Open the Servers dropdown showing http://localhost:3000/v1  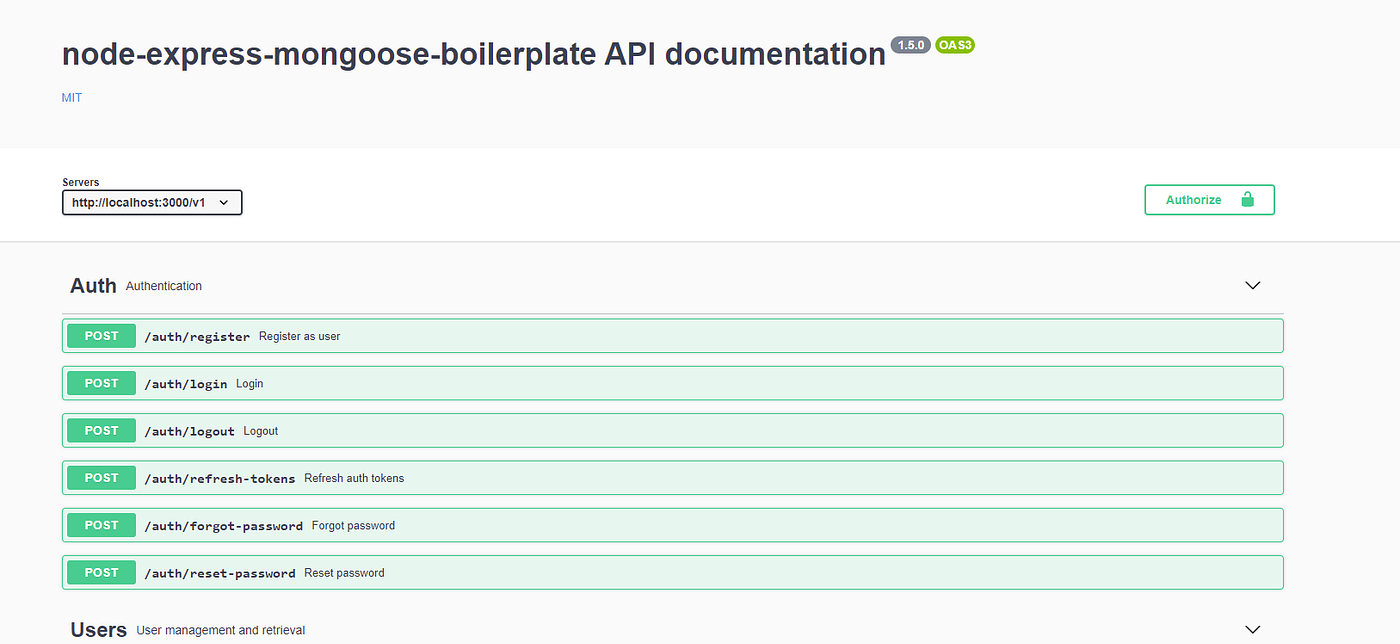pos(151,202)
